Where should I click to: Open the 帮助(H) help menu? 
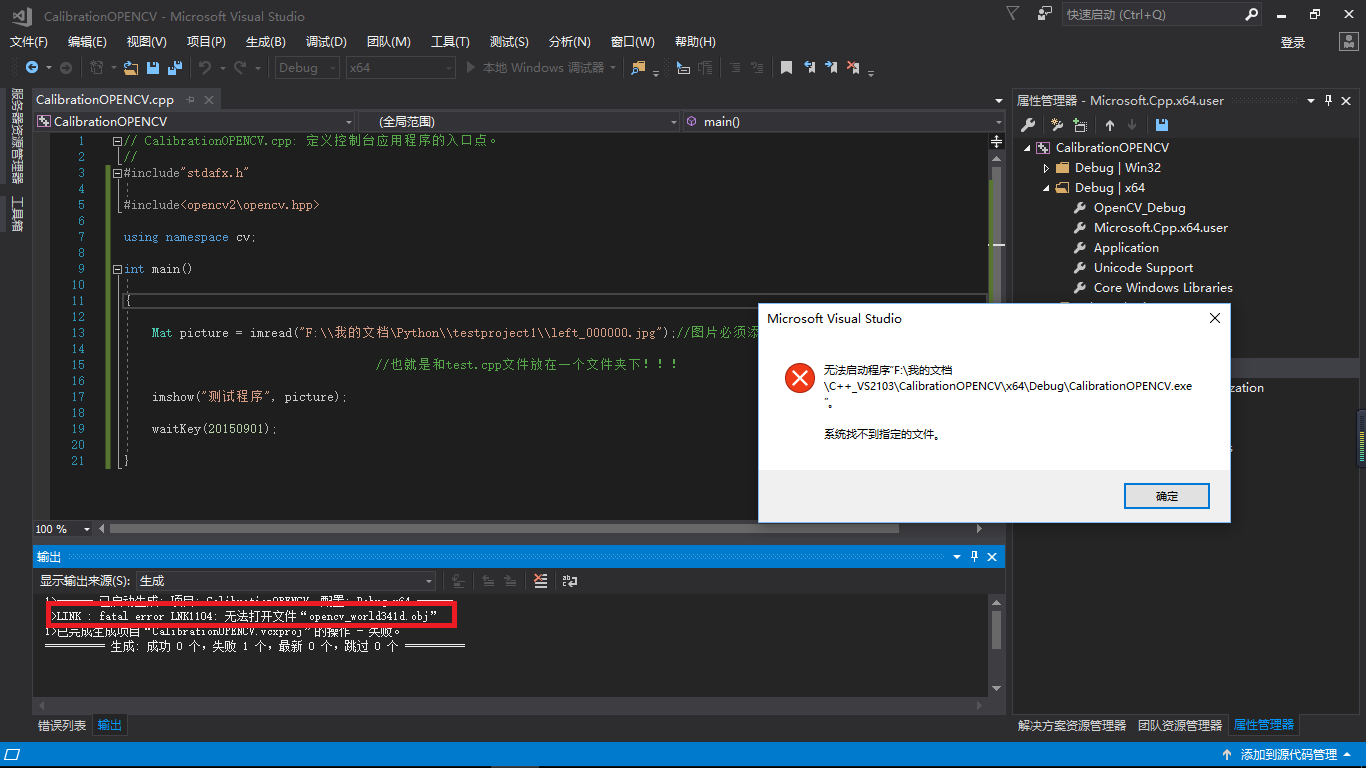click(x=695, y=42)
